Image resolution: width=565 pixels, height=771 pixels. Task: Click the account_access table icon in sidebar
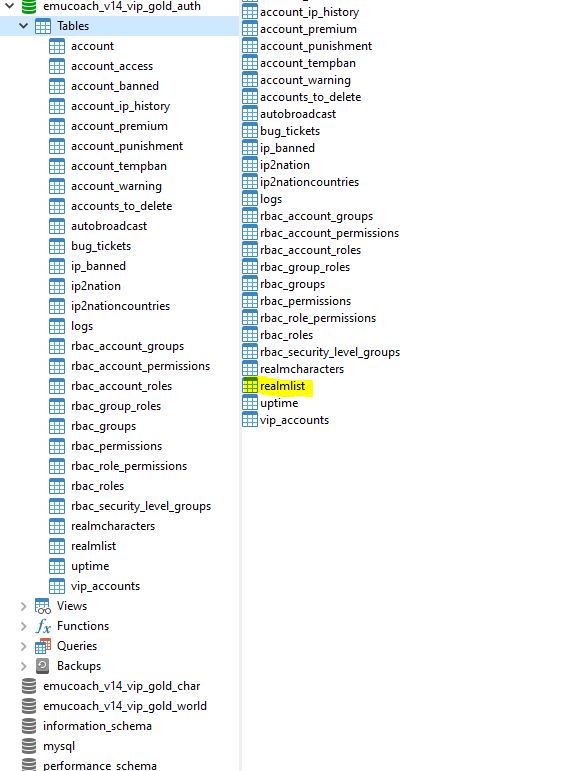(x=57, y=66)
